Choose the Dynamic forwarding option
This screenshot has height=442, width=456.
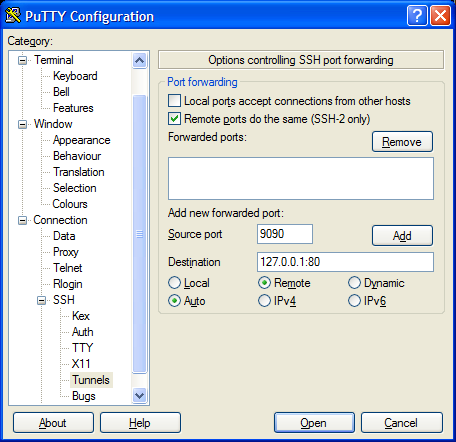click(354, 283)
